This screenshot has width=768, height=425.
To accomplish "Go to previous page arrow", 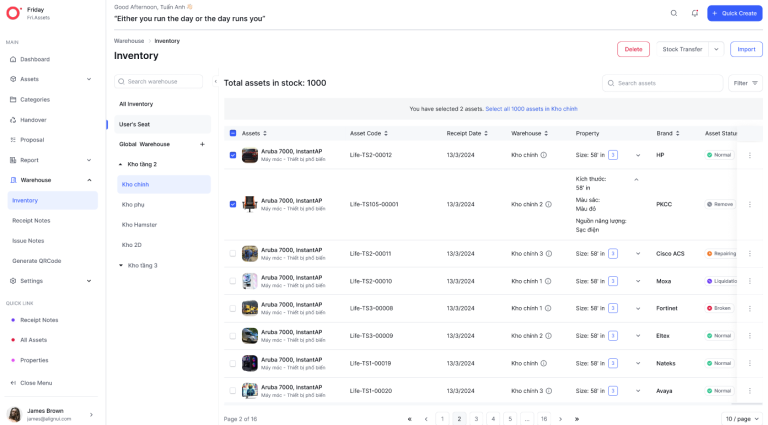I will pos(426,419).
